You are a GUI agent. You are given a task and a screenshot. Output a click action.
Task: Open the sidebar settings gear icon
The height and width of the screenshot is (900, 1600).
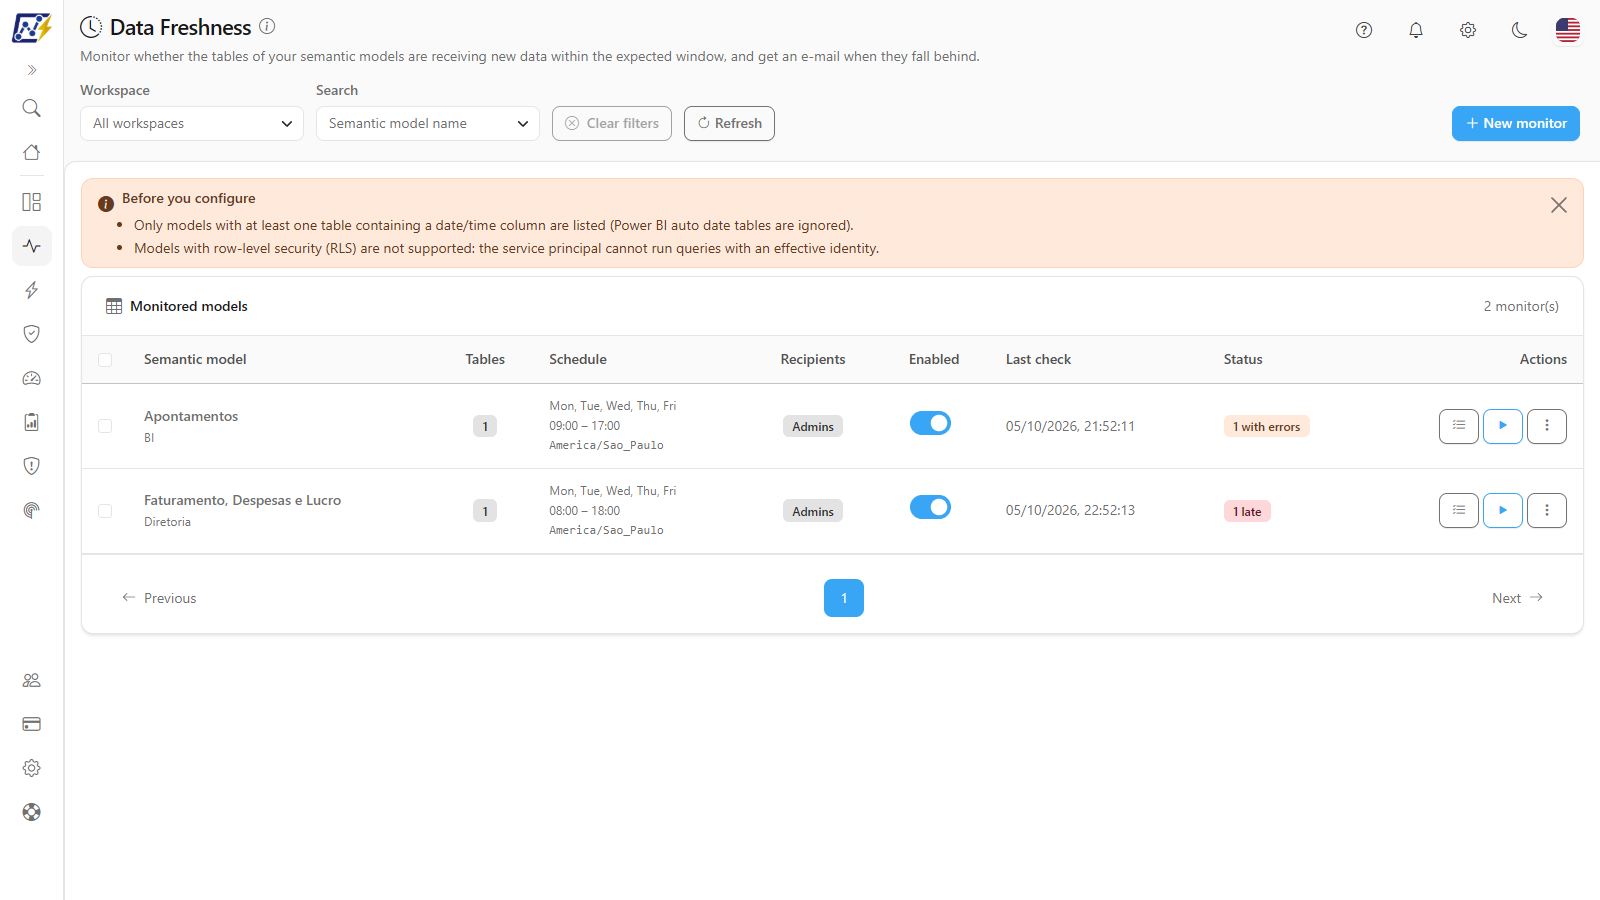pos(32,768)
